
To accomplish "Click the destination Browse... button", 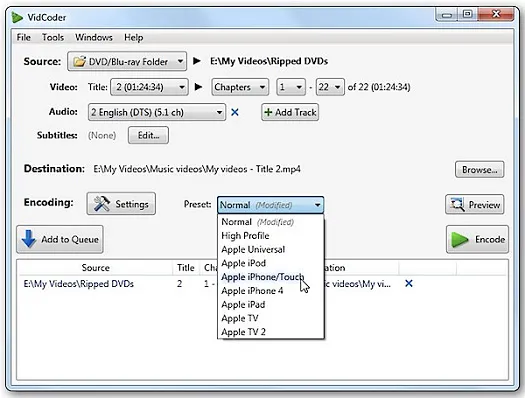I will 479,169.
